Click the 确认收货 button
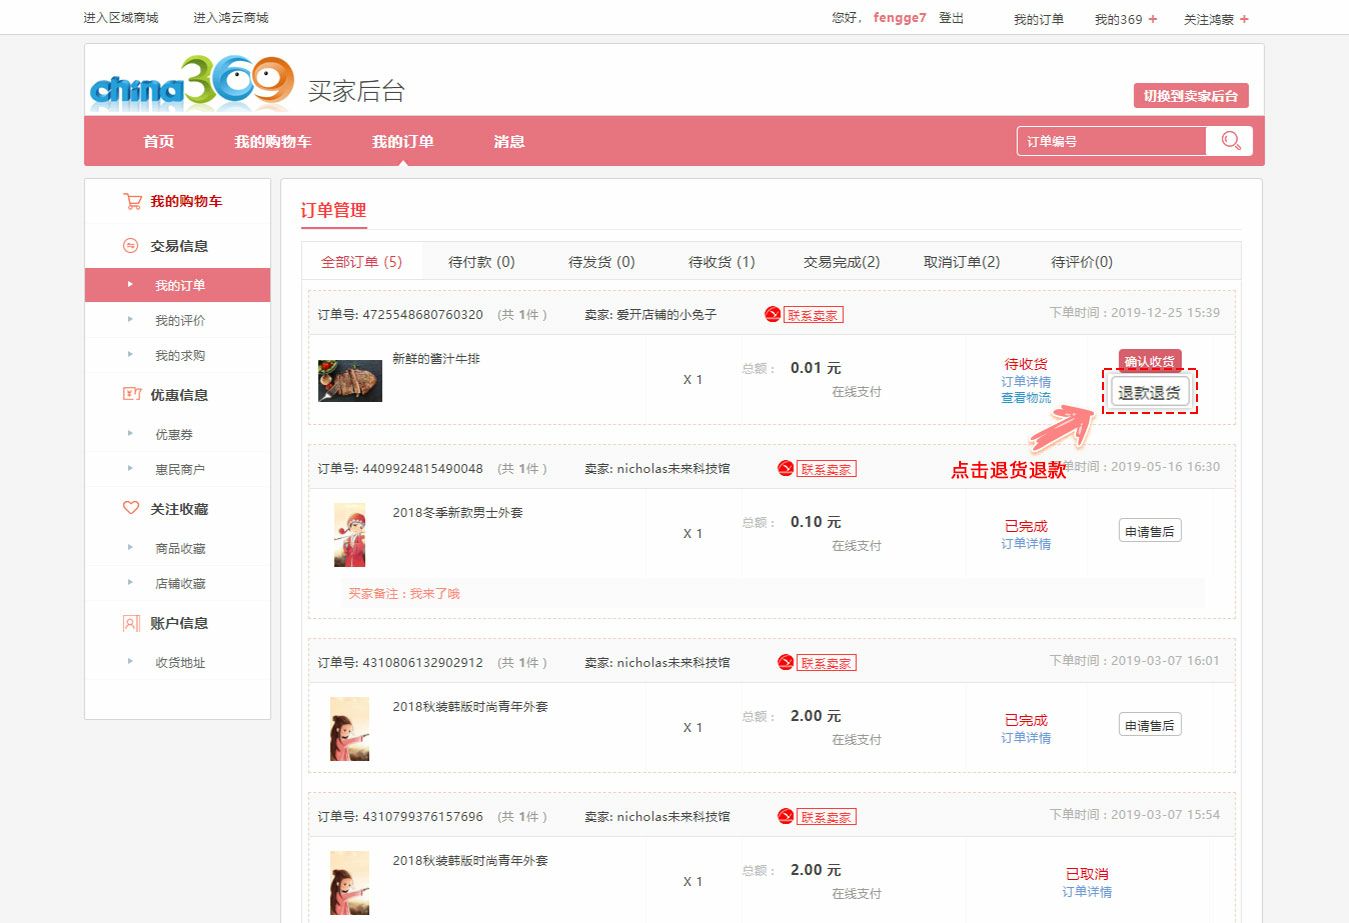The image size is (1349, 923). (1149, 361)
